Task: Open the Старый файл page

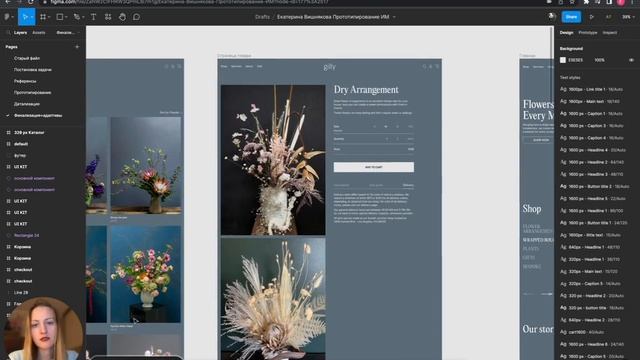Action: click(27, 58)
